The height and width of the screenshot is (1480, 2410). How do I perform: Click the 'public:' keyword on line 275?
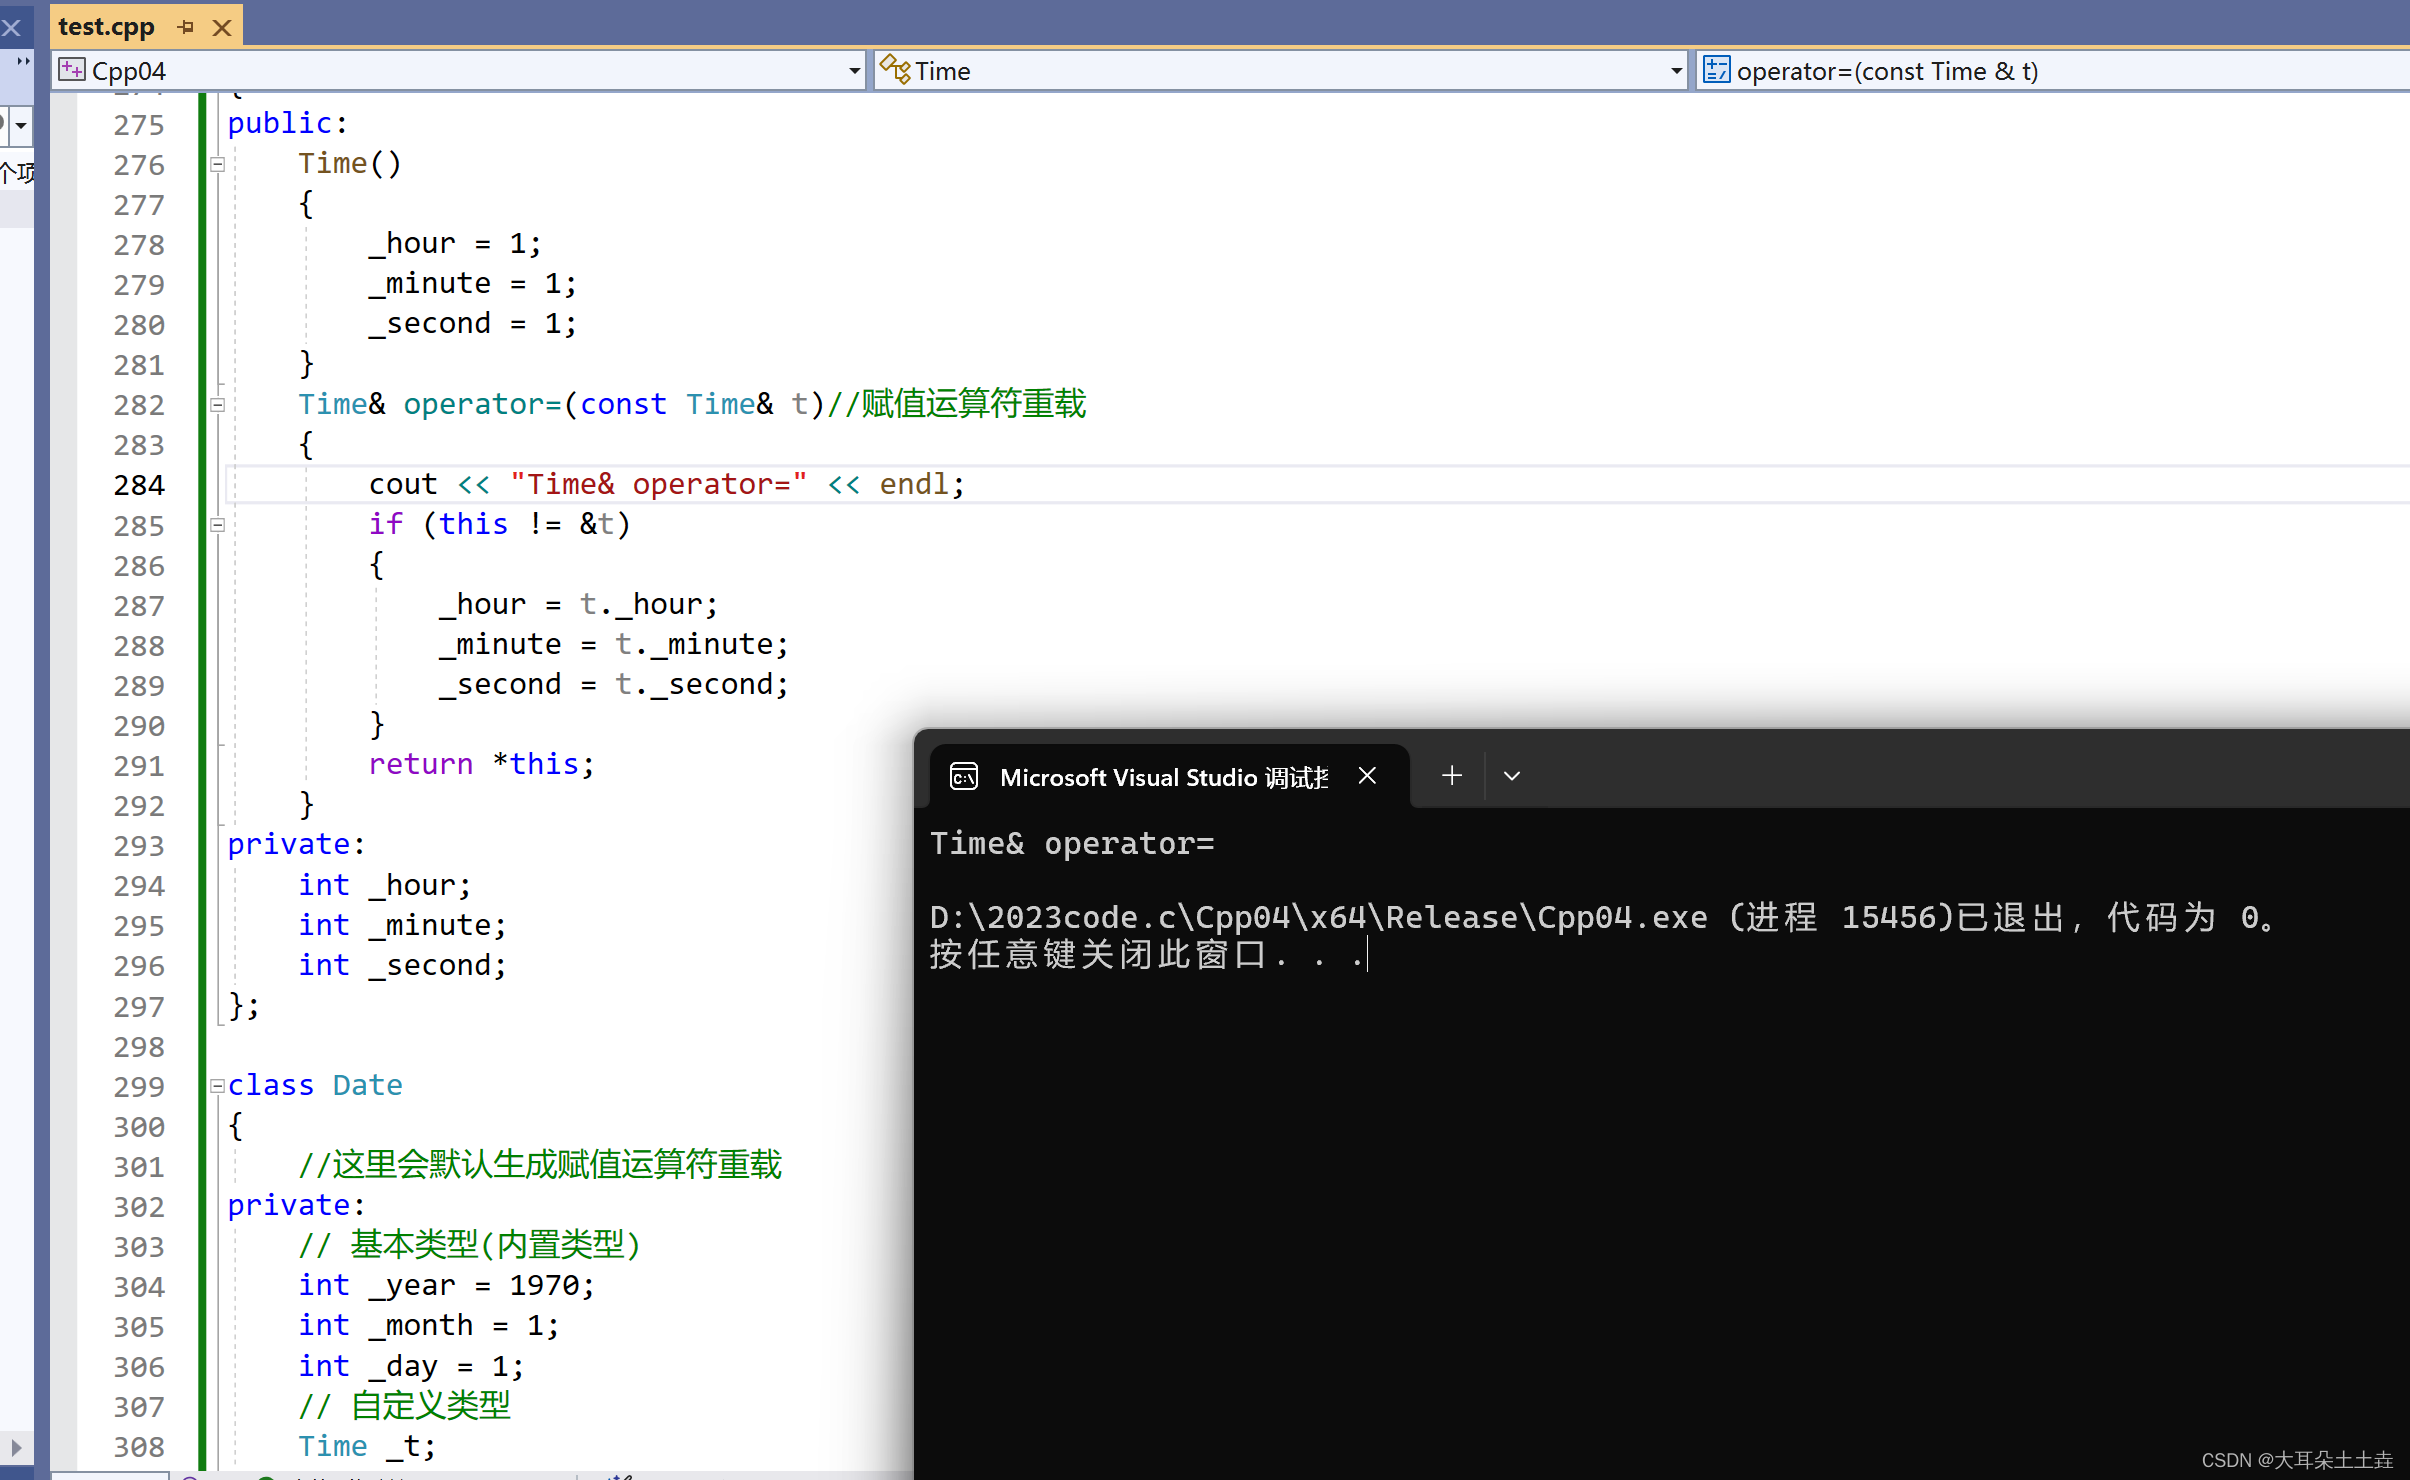[x=287, y=123]
